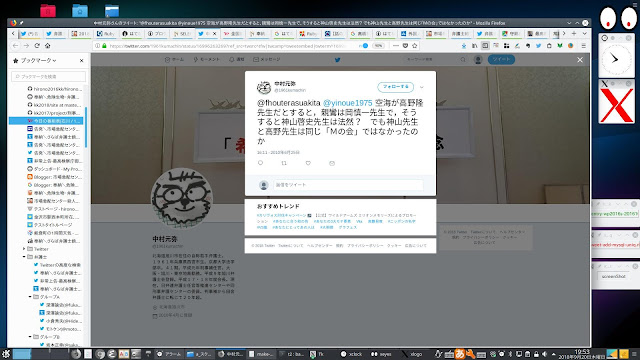Viewport: 640px width, 360px height.
Task: Click the volume icon in the system tray
Action: point(544,354)
